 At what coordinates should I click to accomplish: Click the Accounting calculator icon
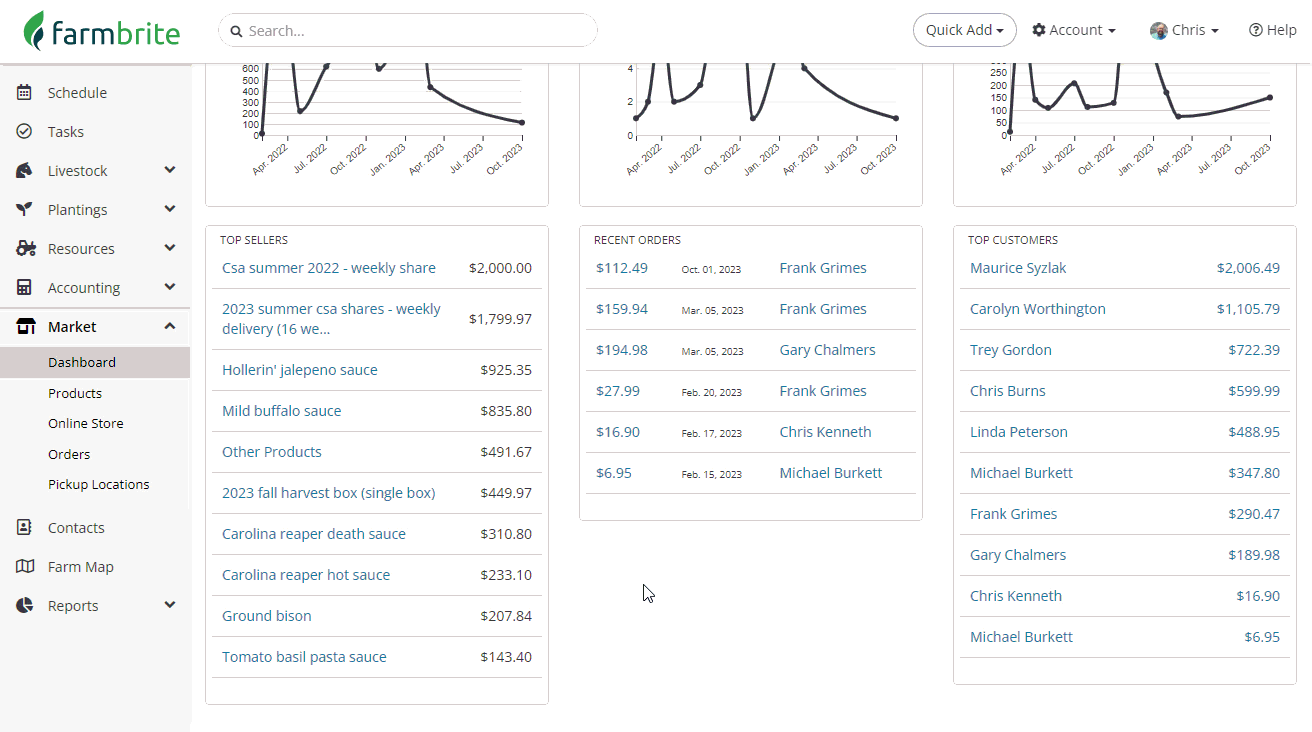(x=25, y=288)
